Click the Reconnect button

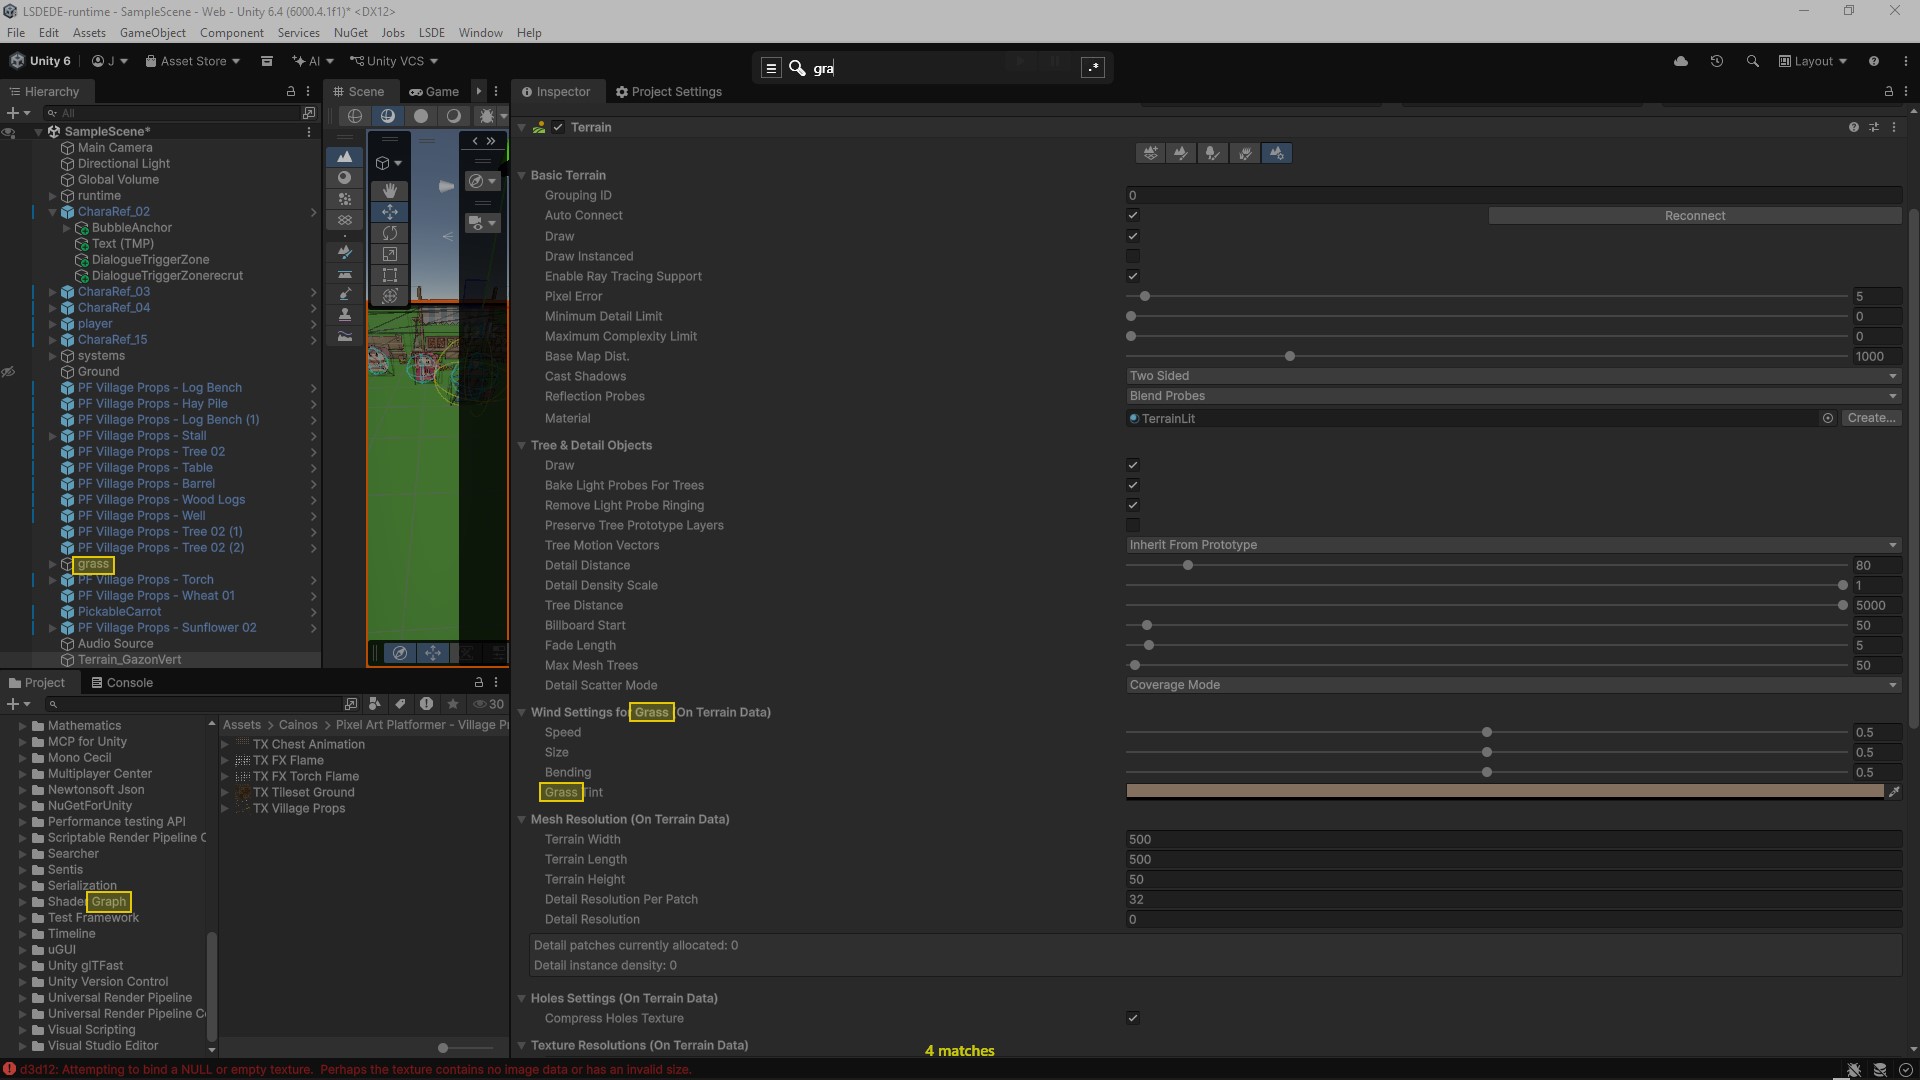(x=1695, y=216)
